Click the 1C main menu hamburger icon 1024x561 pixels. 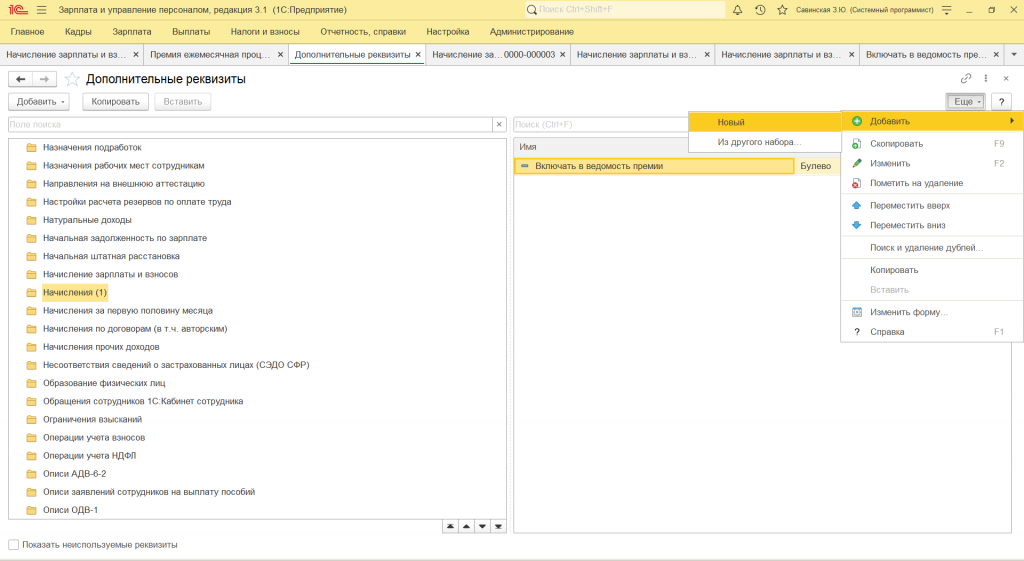pyautogui.click(x=41, y=10)
